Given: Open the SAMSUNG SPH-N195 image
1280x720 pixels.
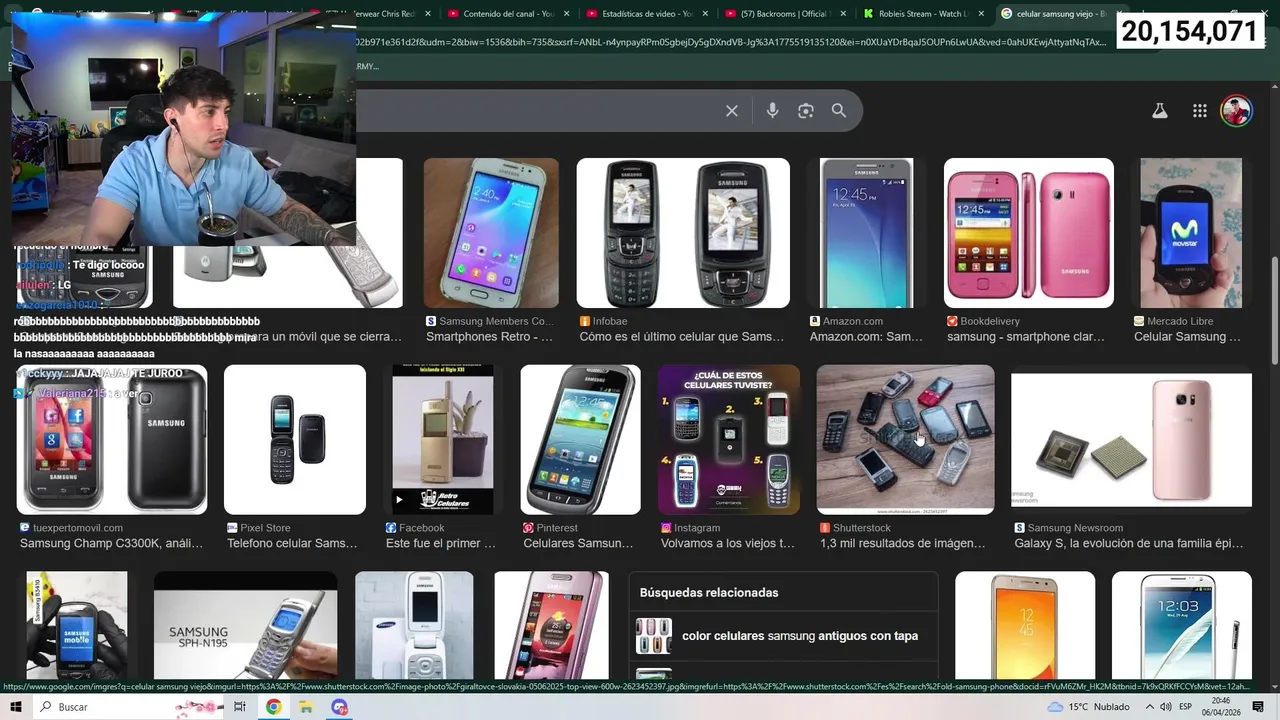Looking at the screenshot, I should pos(246,626).
